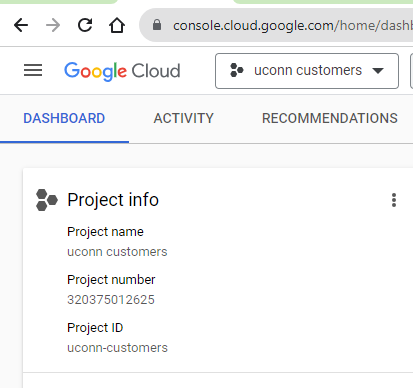View site info via the padlock icon

[x=157, y=25]
